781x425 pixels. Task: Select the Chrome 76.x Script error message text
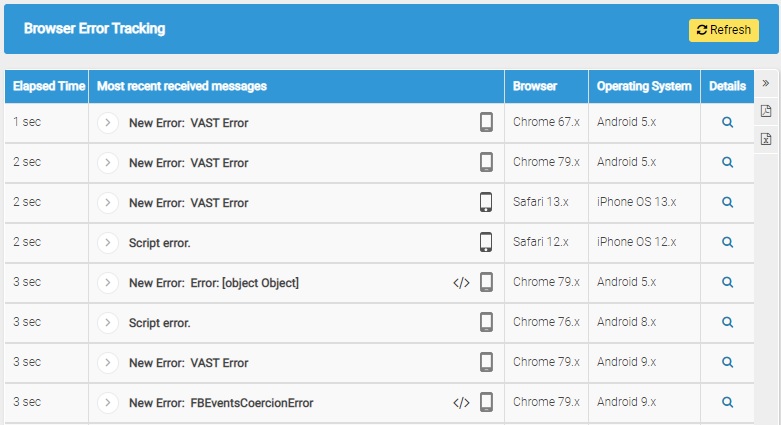[x=159, y=323]
